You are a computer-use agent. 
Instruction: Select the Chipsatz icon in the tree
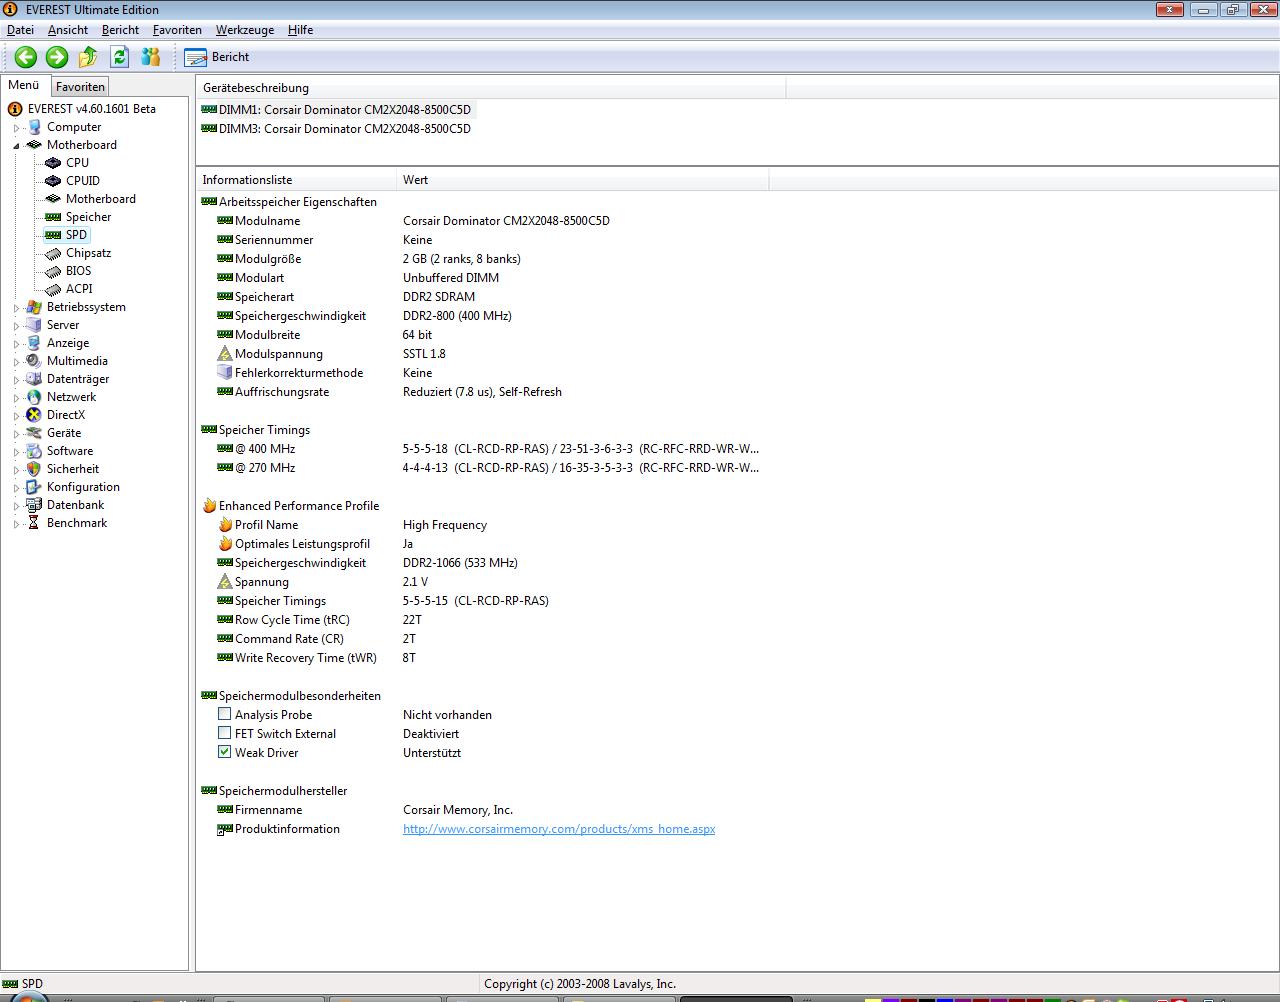53,253
